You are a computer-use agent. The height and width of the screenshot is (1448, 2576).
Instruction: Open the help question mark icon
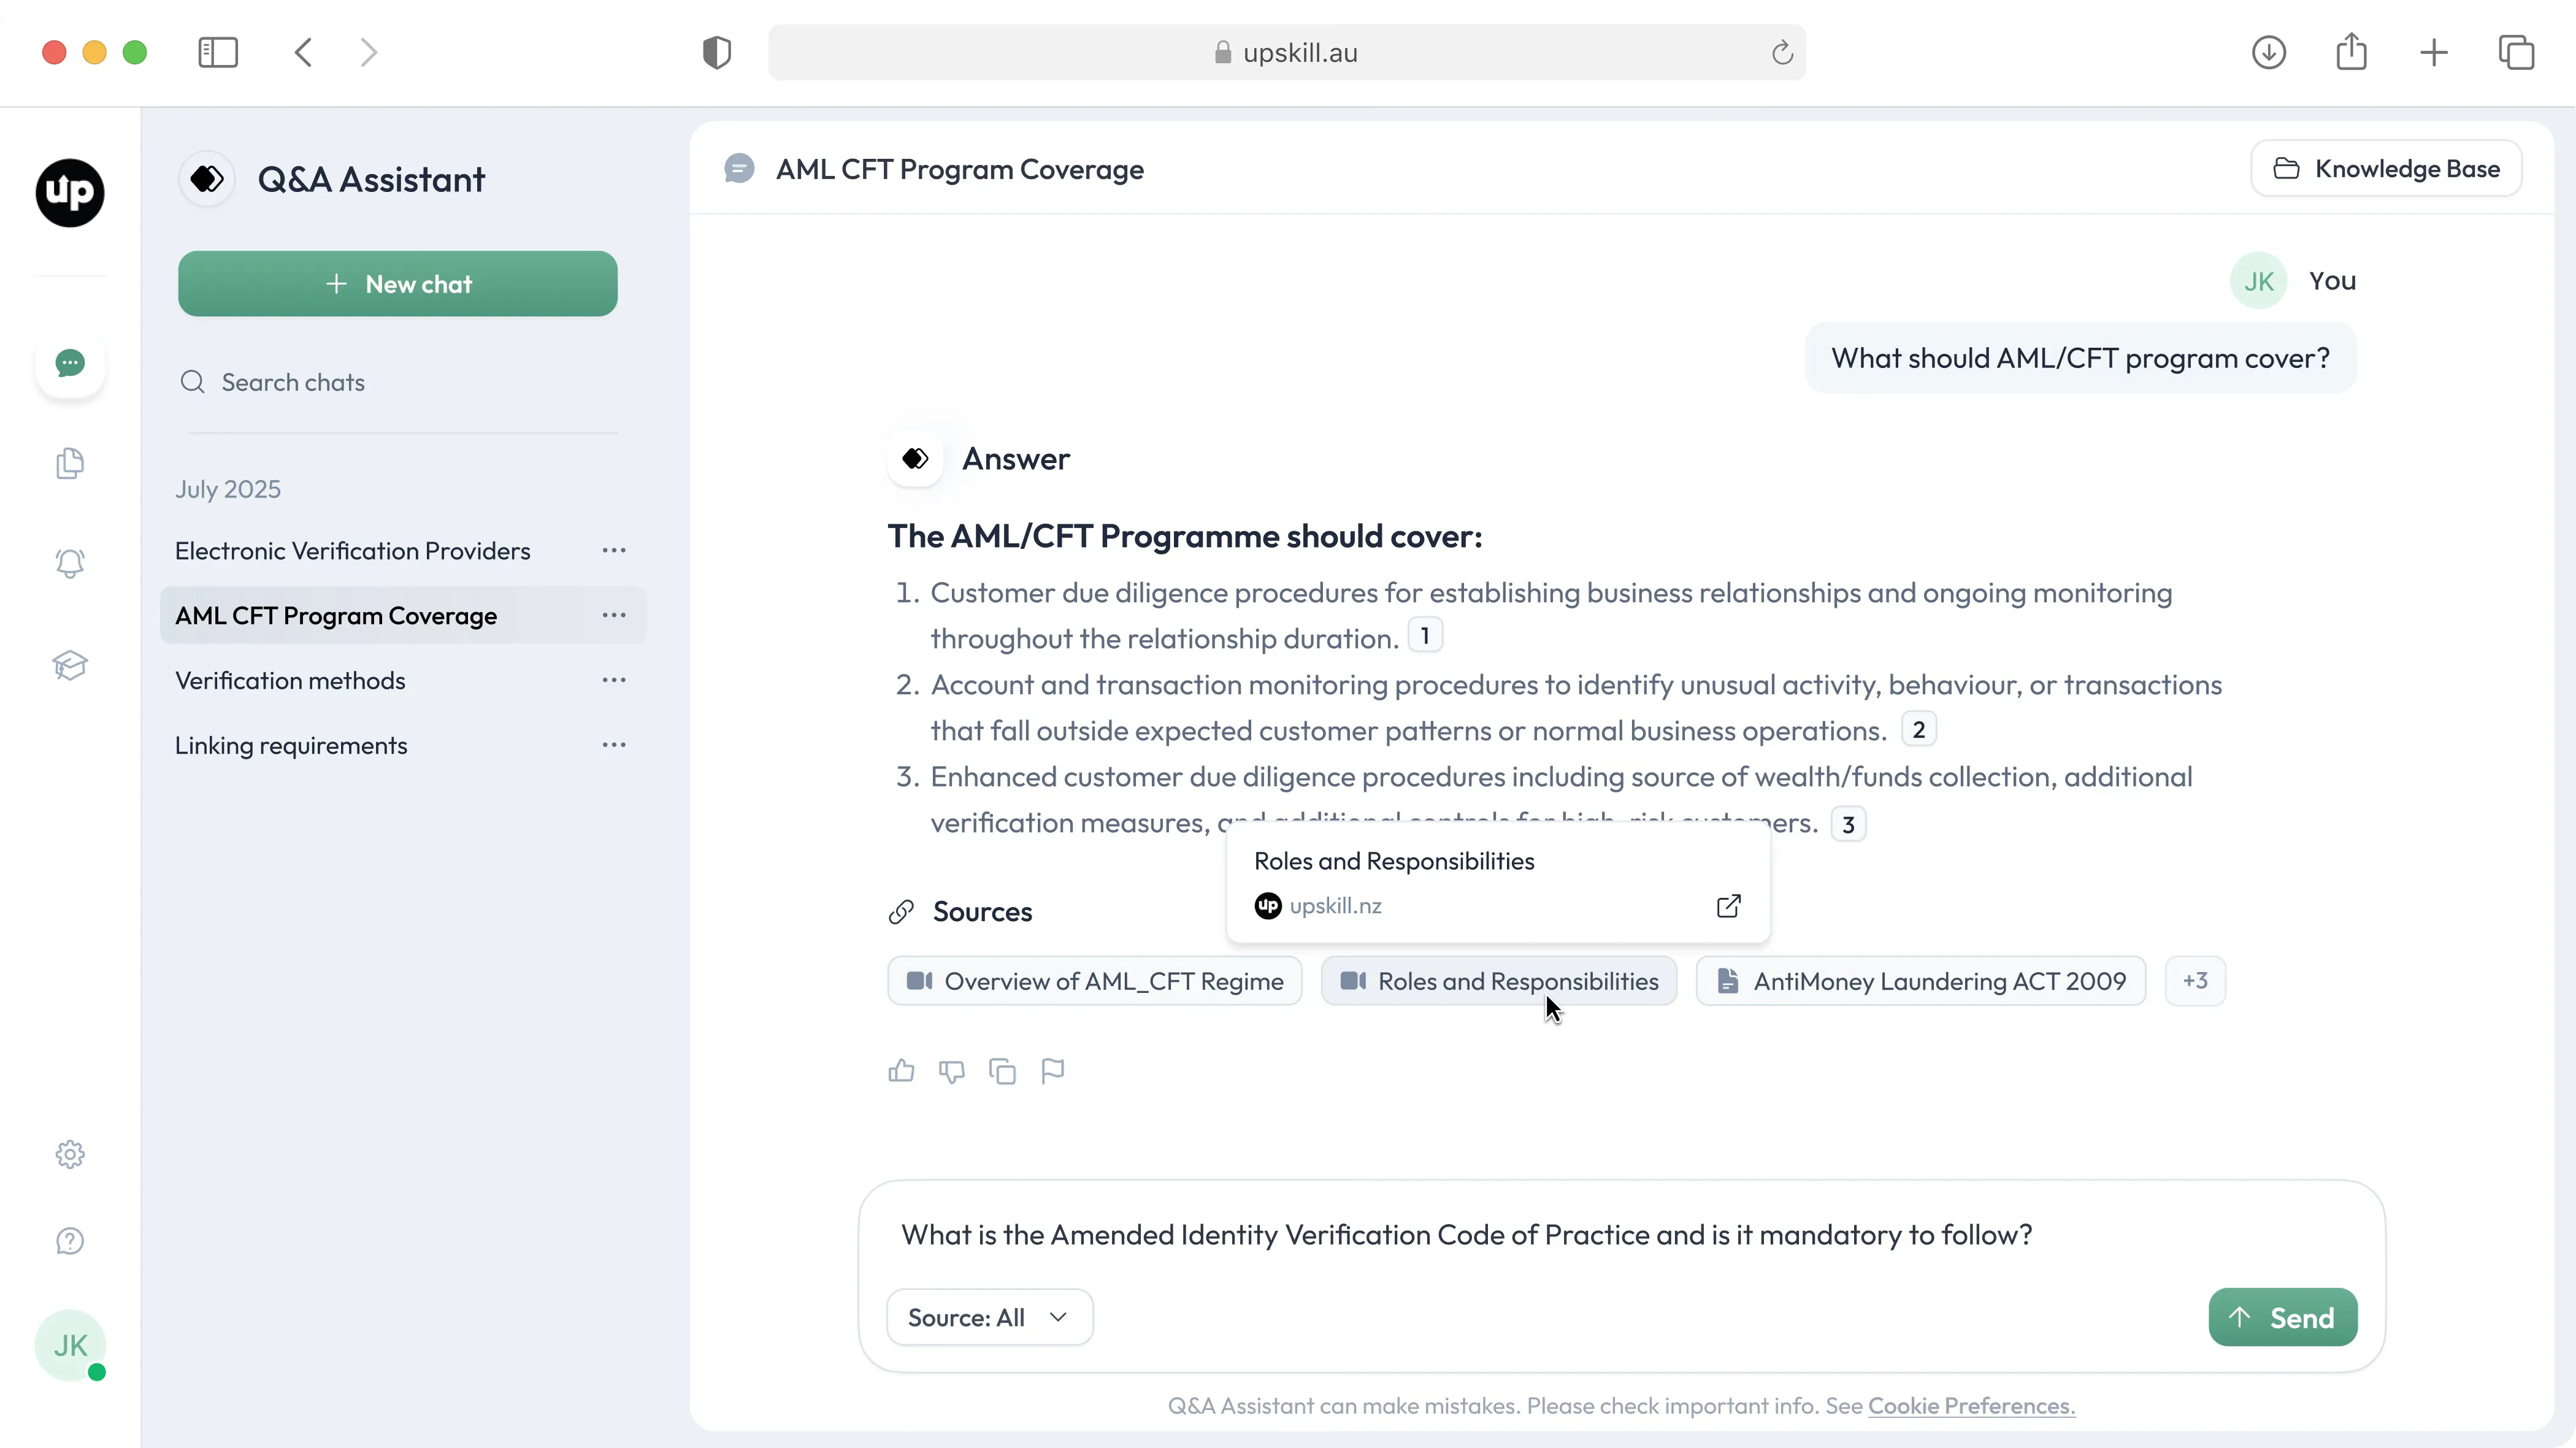[69, 1241]
